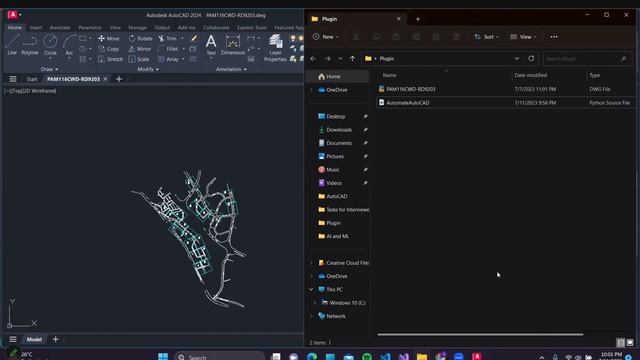Click the Mirror tool
Viewport: 640px width, 360px height.
tap(140, 49)
